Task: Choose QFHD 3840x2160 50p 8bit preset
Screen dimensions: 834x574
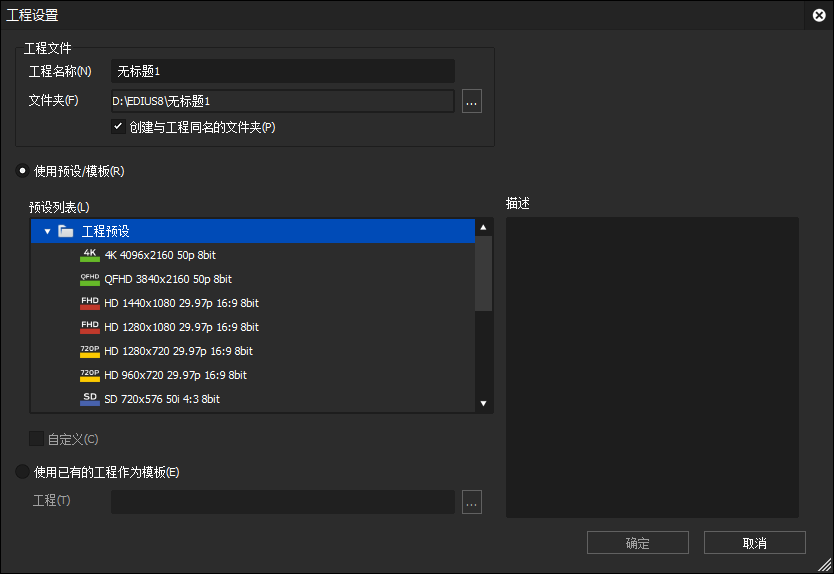Action: pos(168,279)
